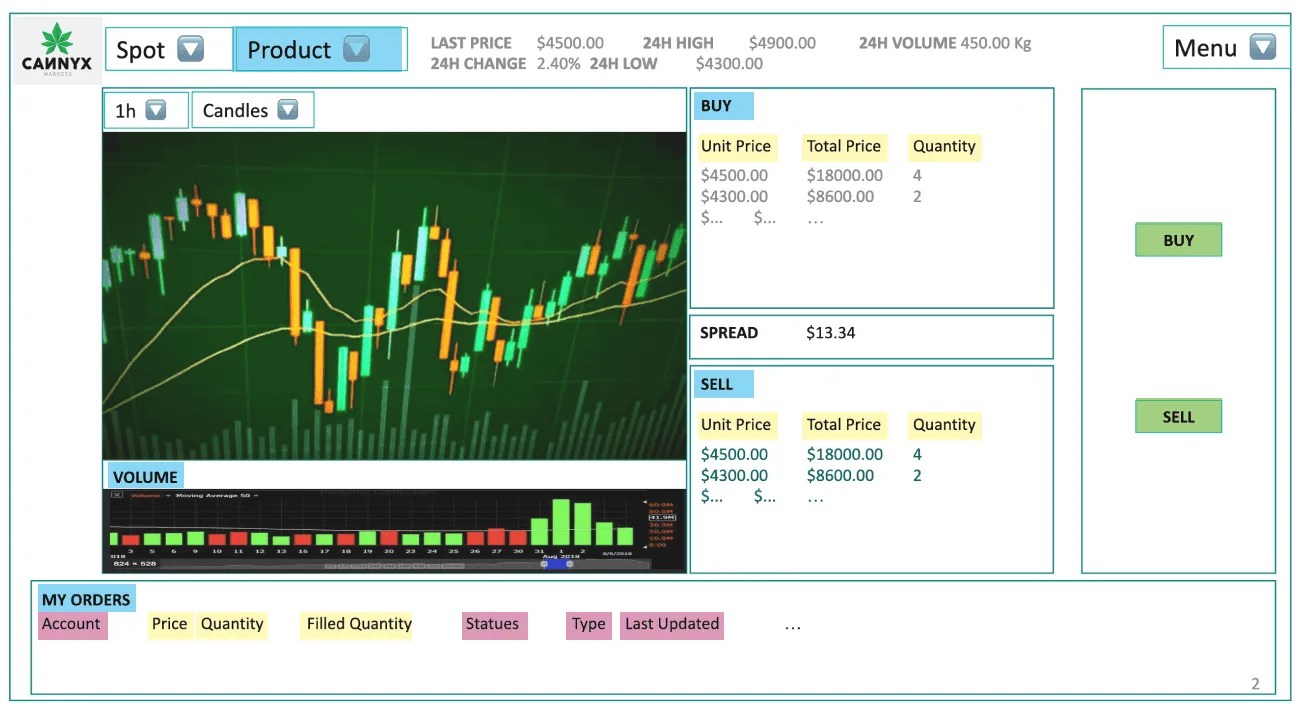Click the green SELL button

[1178, 416]
